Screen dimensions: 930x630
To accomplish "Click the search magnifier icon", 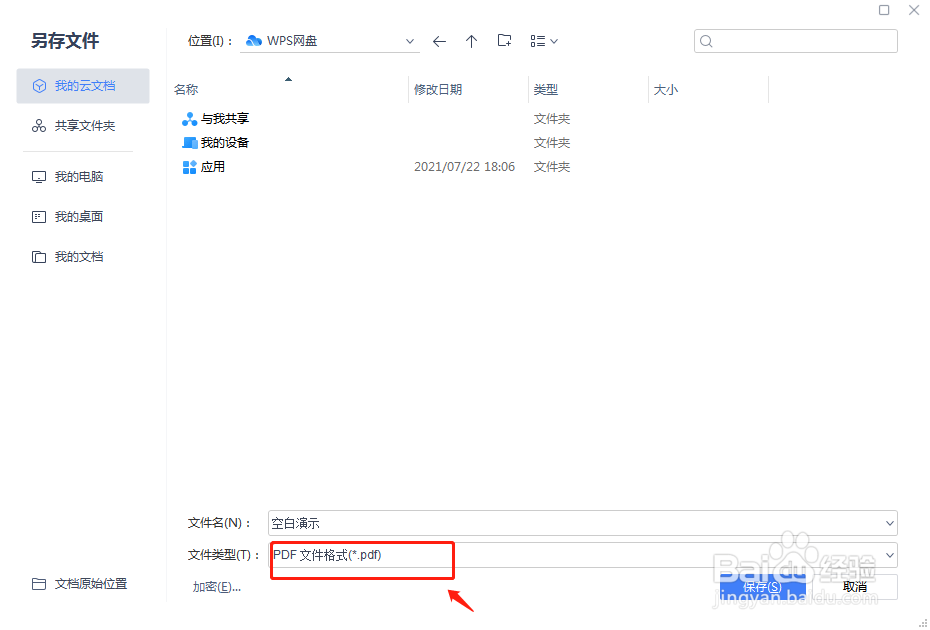I will [x=706, y=41].
